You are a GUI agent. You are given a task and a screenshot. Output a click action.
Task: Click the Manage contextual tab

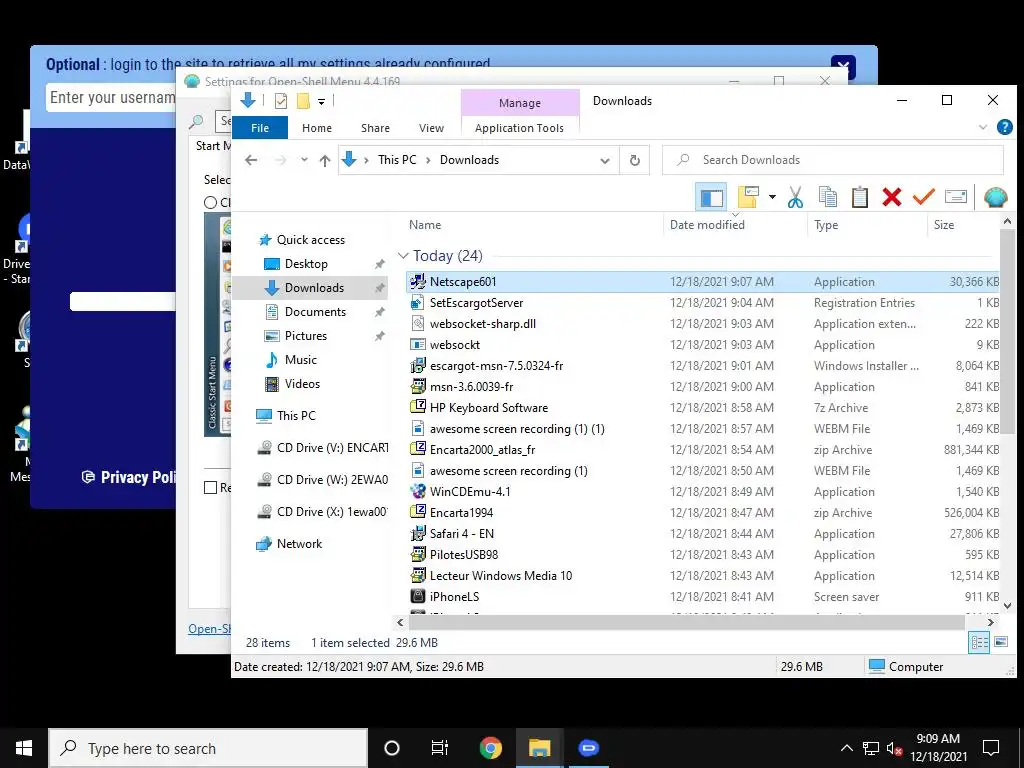pyautogui.click(x=520, y=103)
